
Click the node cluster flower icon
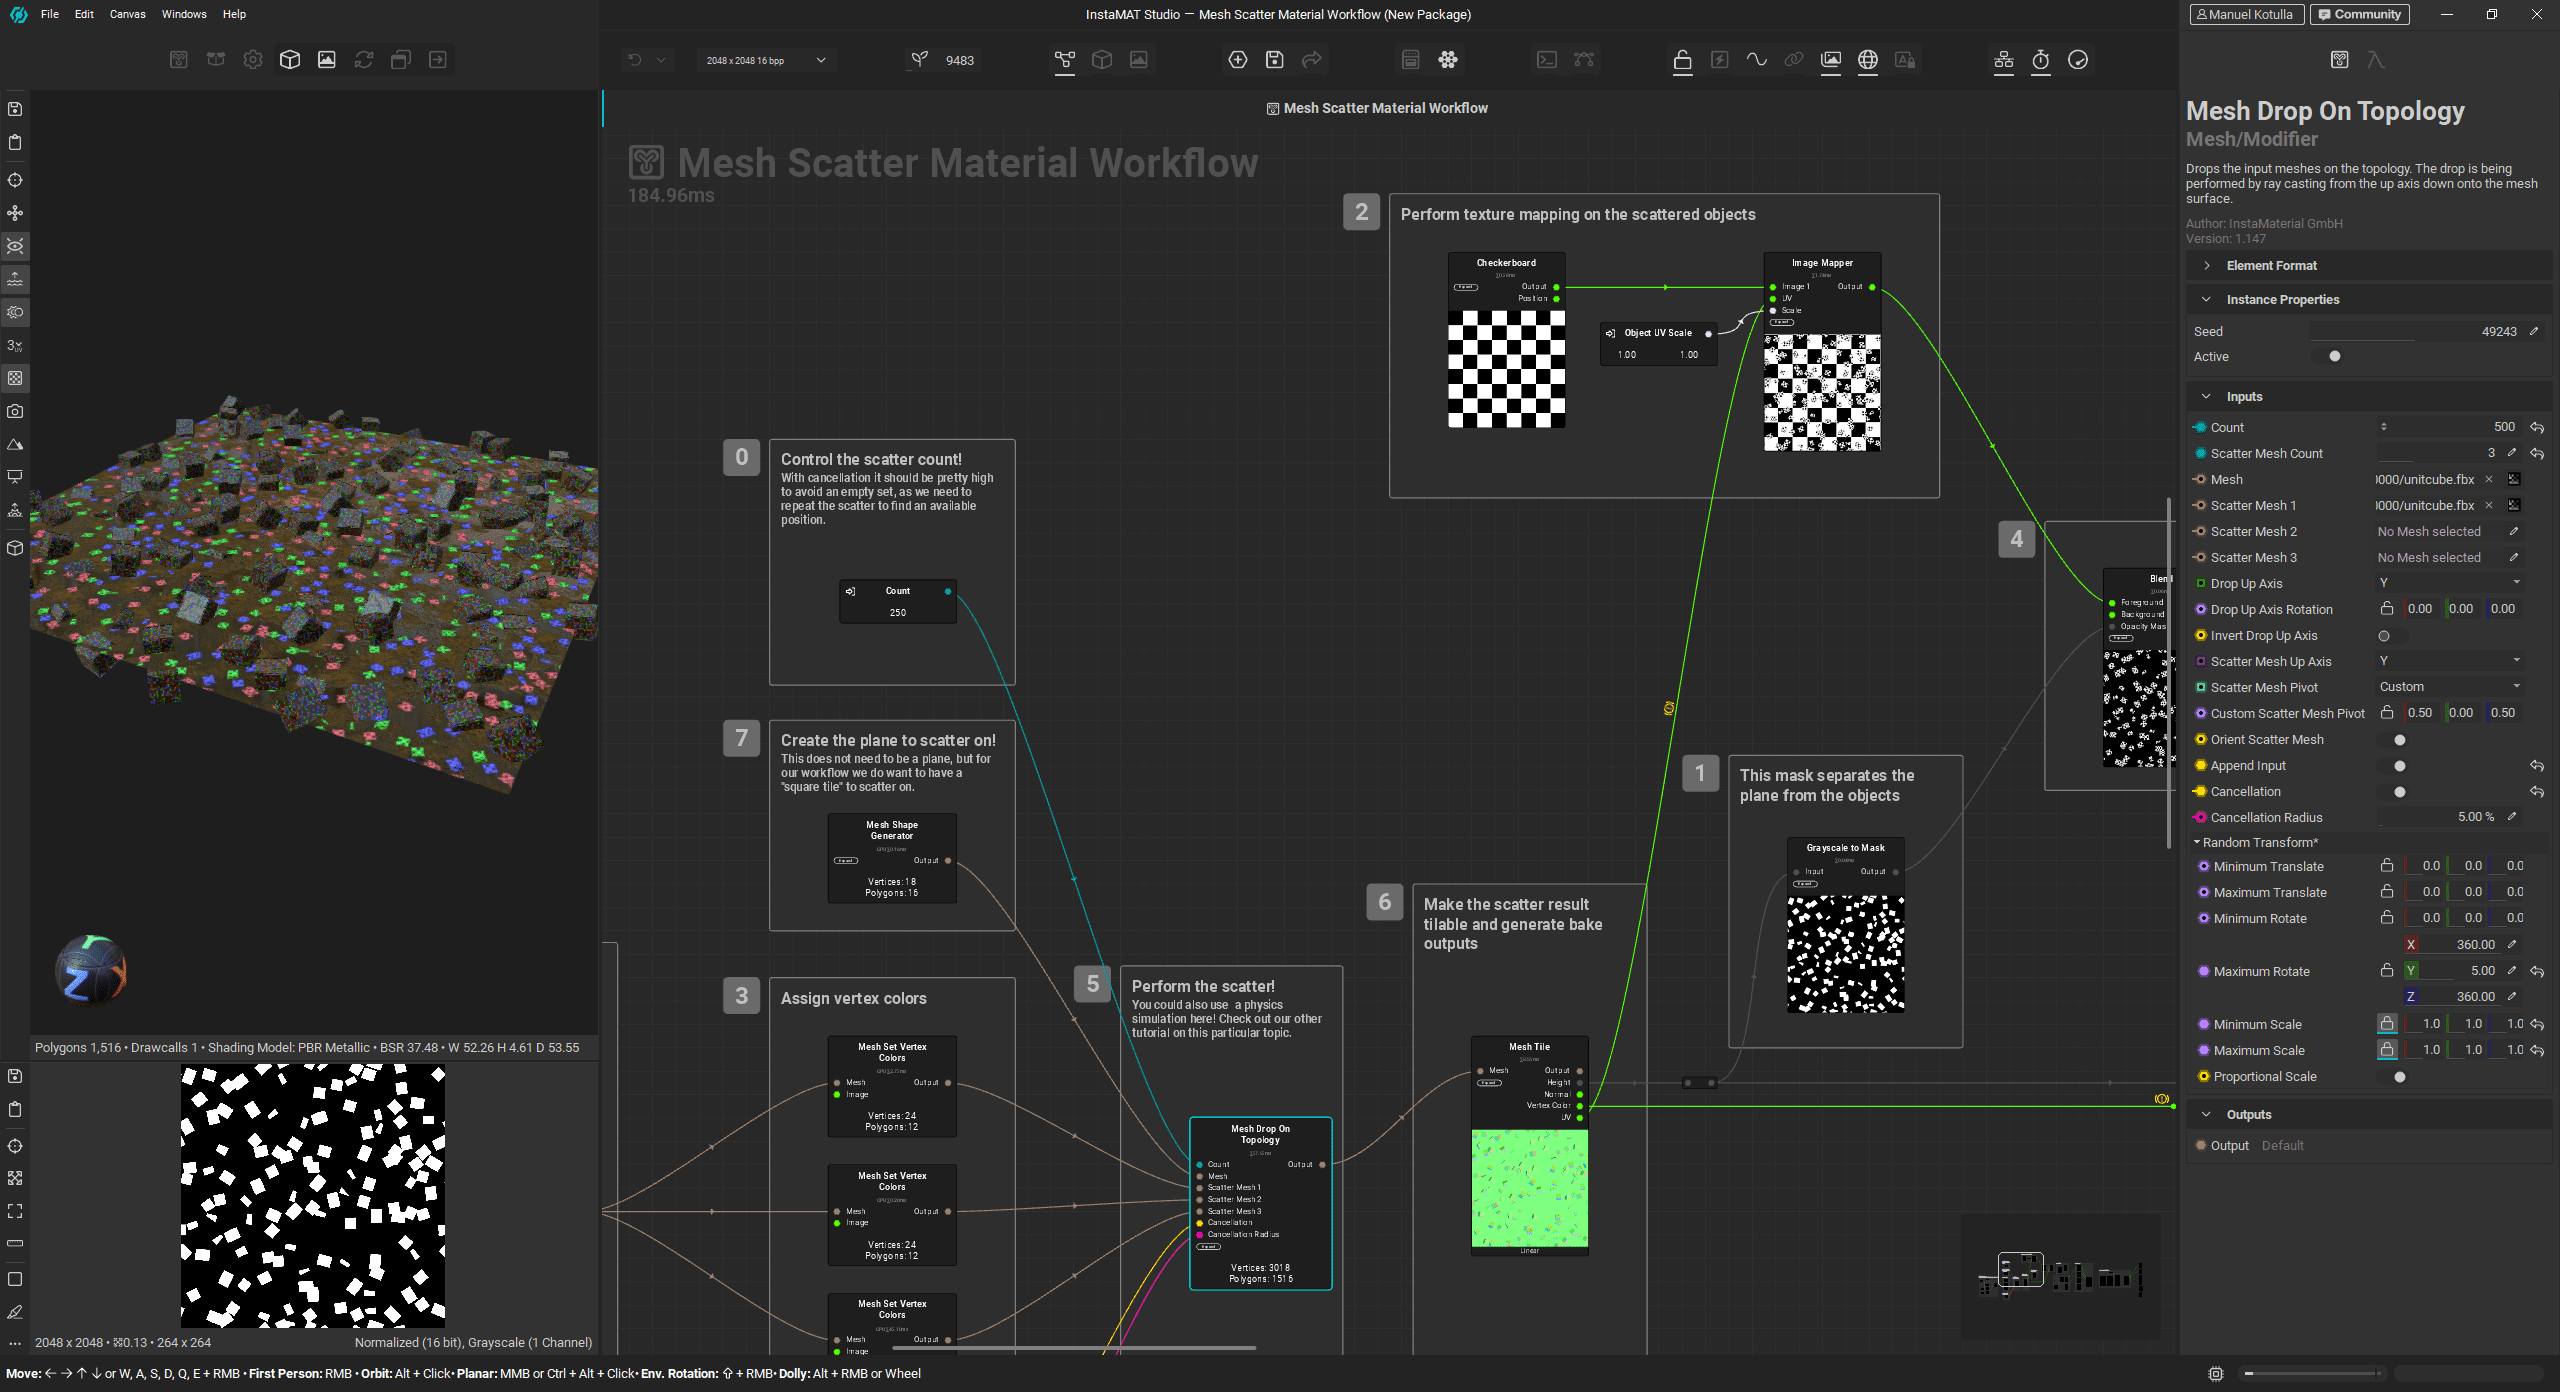[x=1448, y=60]
